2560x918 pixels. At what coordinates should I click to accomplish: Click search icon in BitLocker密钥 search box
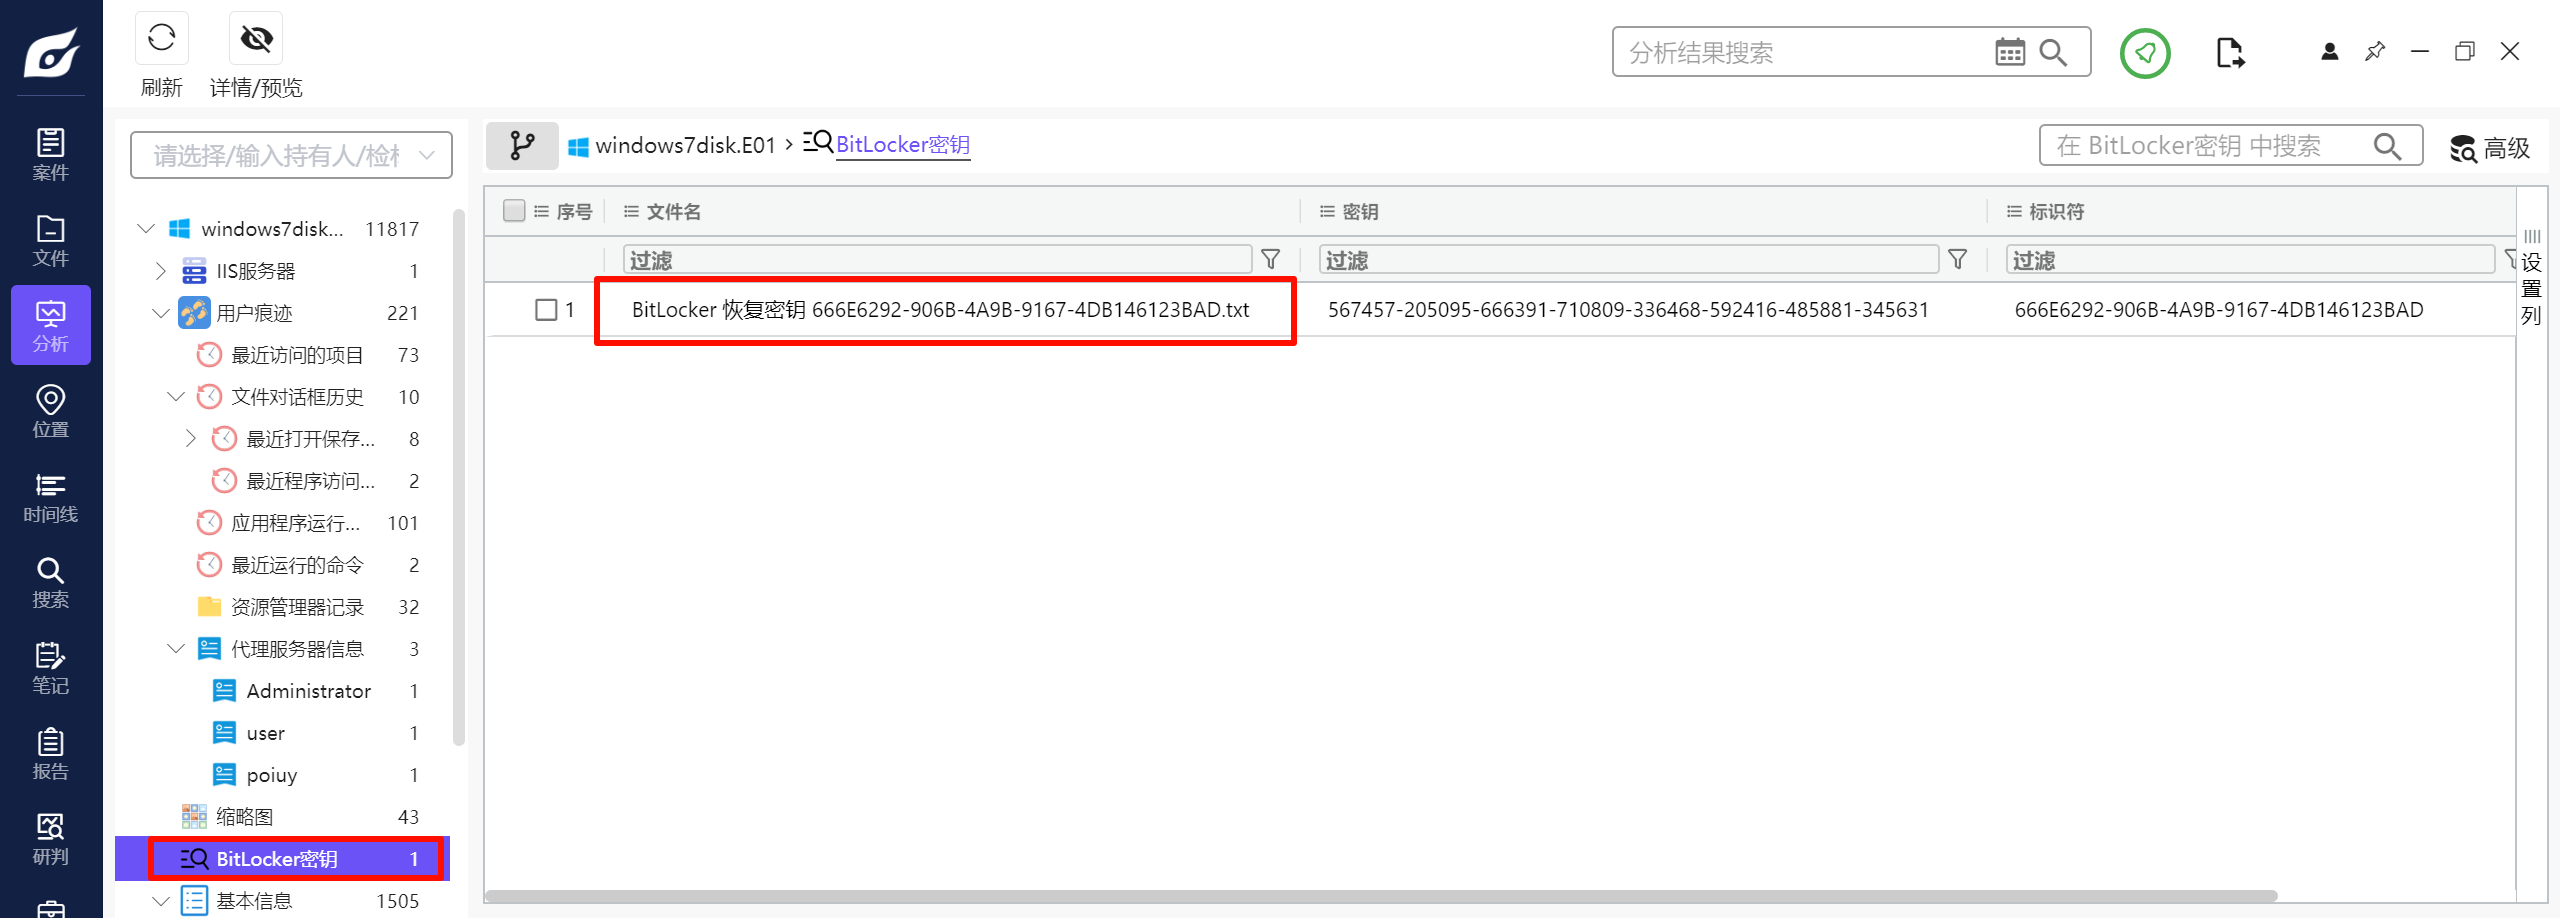coord(2388,146)
